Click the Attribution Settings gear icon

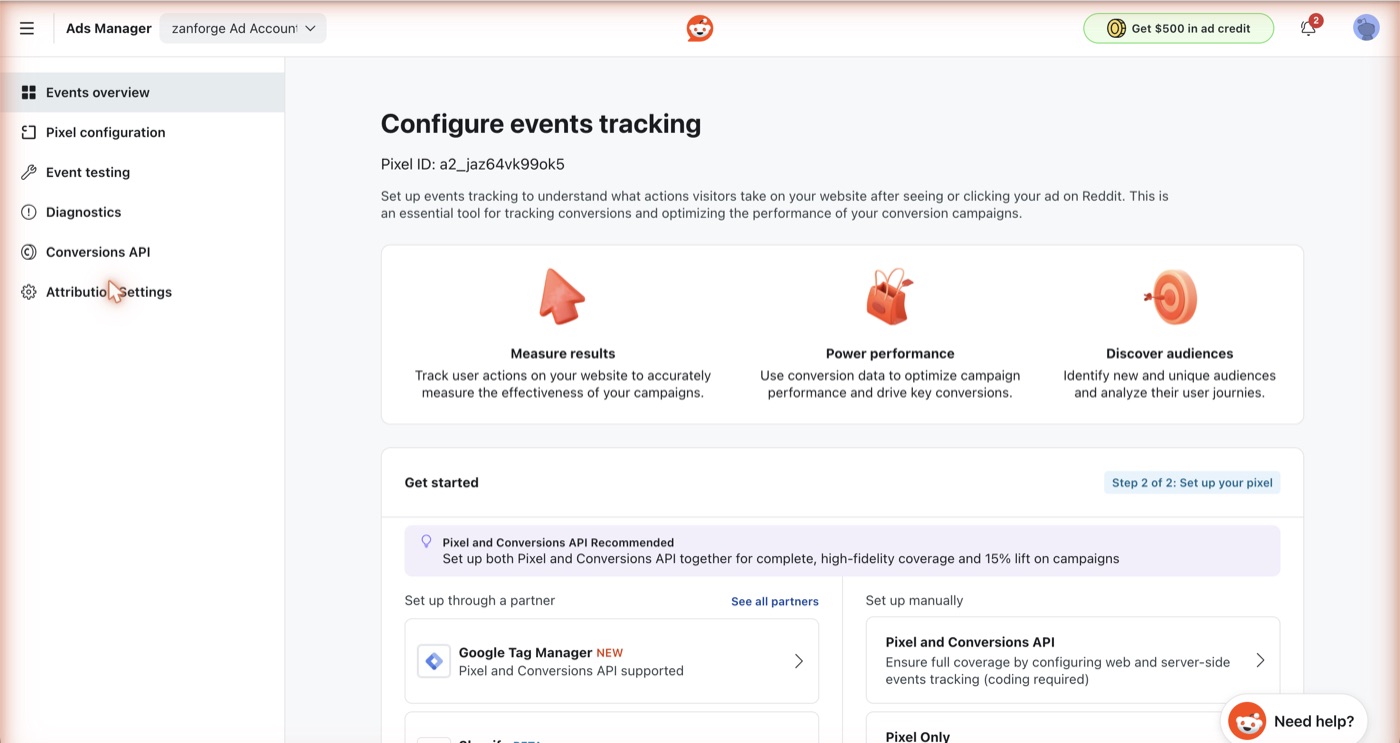[29, 292]
